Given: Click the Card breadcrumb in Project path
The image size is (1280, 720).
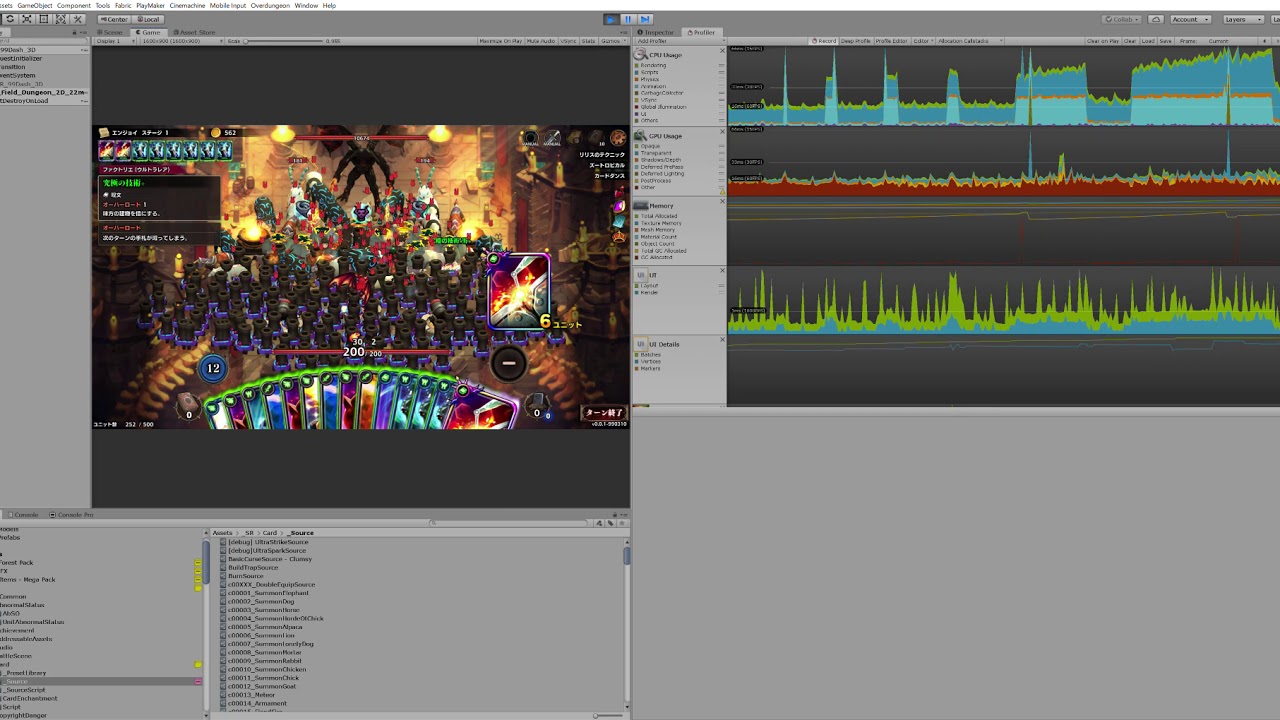Looking at the screenshot, I should (x=270, y=533).
